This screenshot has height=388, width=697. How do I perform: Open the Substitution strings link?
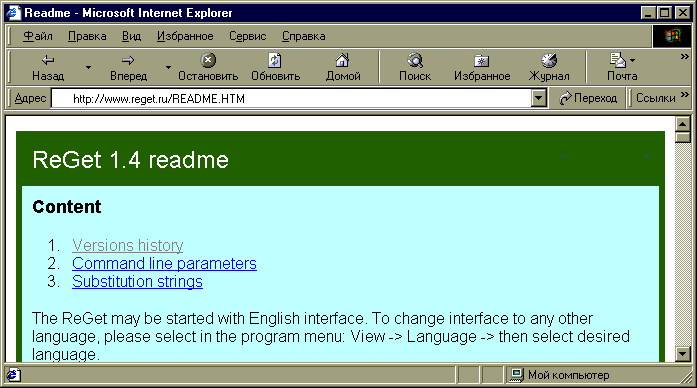(137, 281)
